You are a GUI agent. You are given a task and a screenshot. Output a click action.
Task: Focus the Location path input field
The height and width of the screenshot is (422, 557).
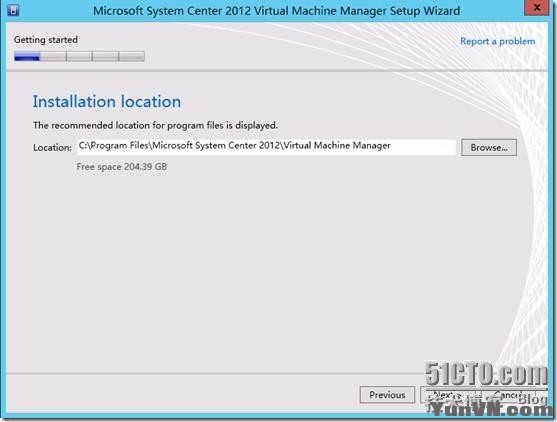click(266, 147)
